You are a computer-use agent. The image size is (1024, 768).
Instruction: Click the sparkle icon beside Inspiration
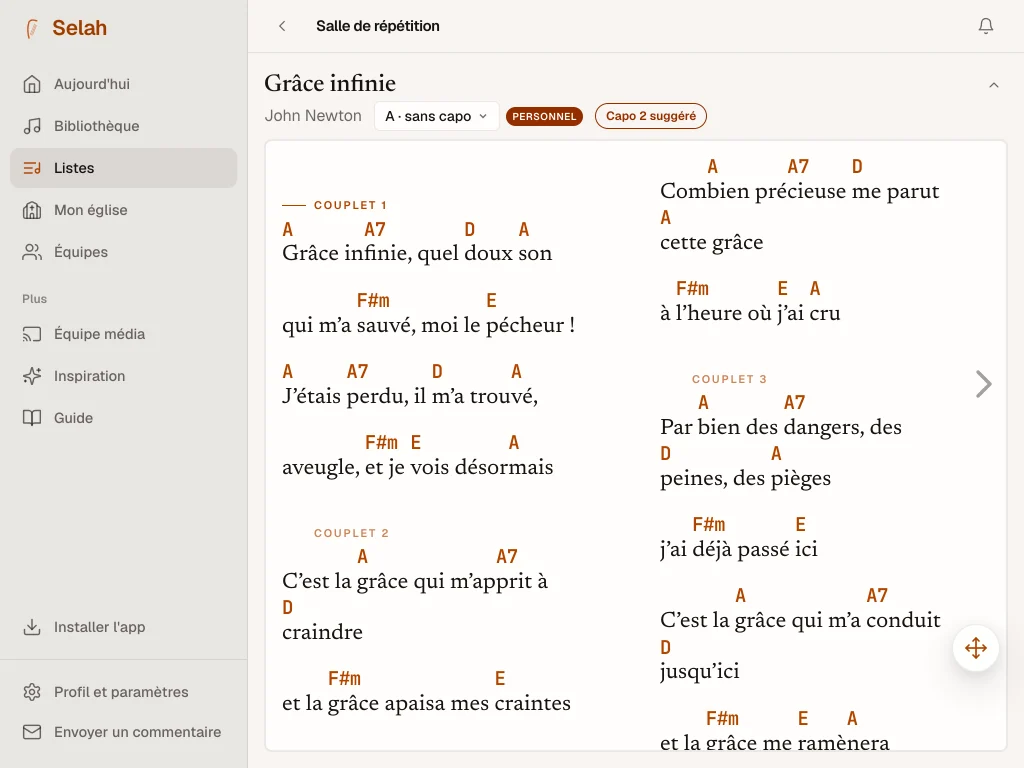pos(32,376)
